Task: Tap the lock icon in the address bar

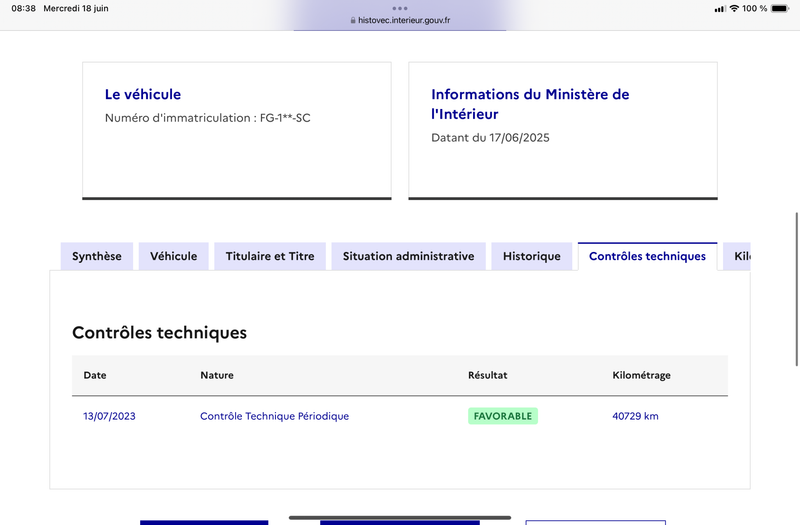Action: click(x=353, y=20)
